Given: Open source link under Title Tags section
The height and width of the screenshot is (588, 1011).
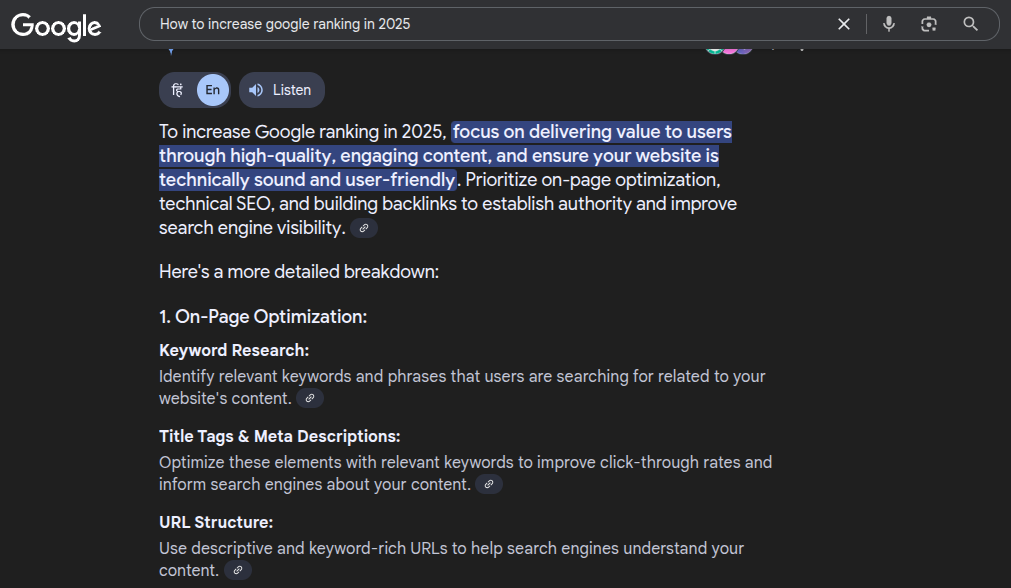Looking at the screenshot, I should 488,484.
